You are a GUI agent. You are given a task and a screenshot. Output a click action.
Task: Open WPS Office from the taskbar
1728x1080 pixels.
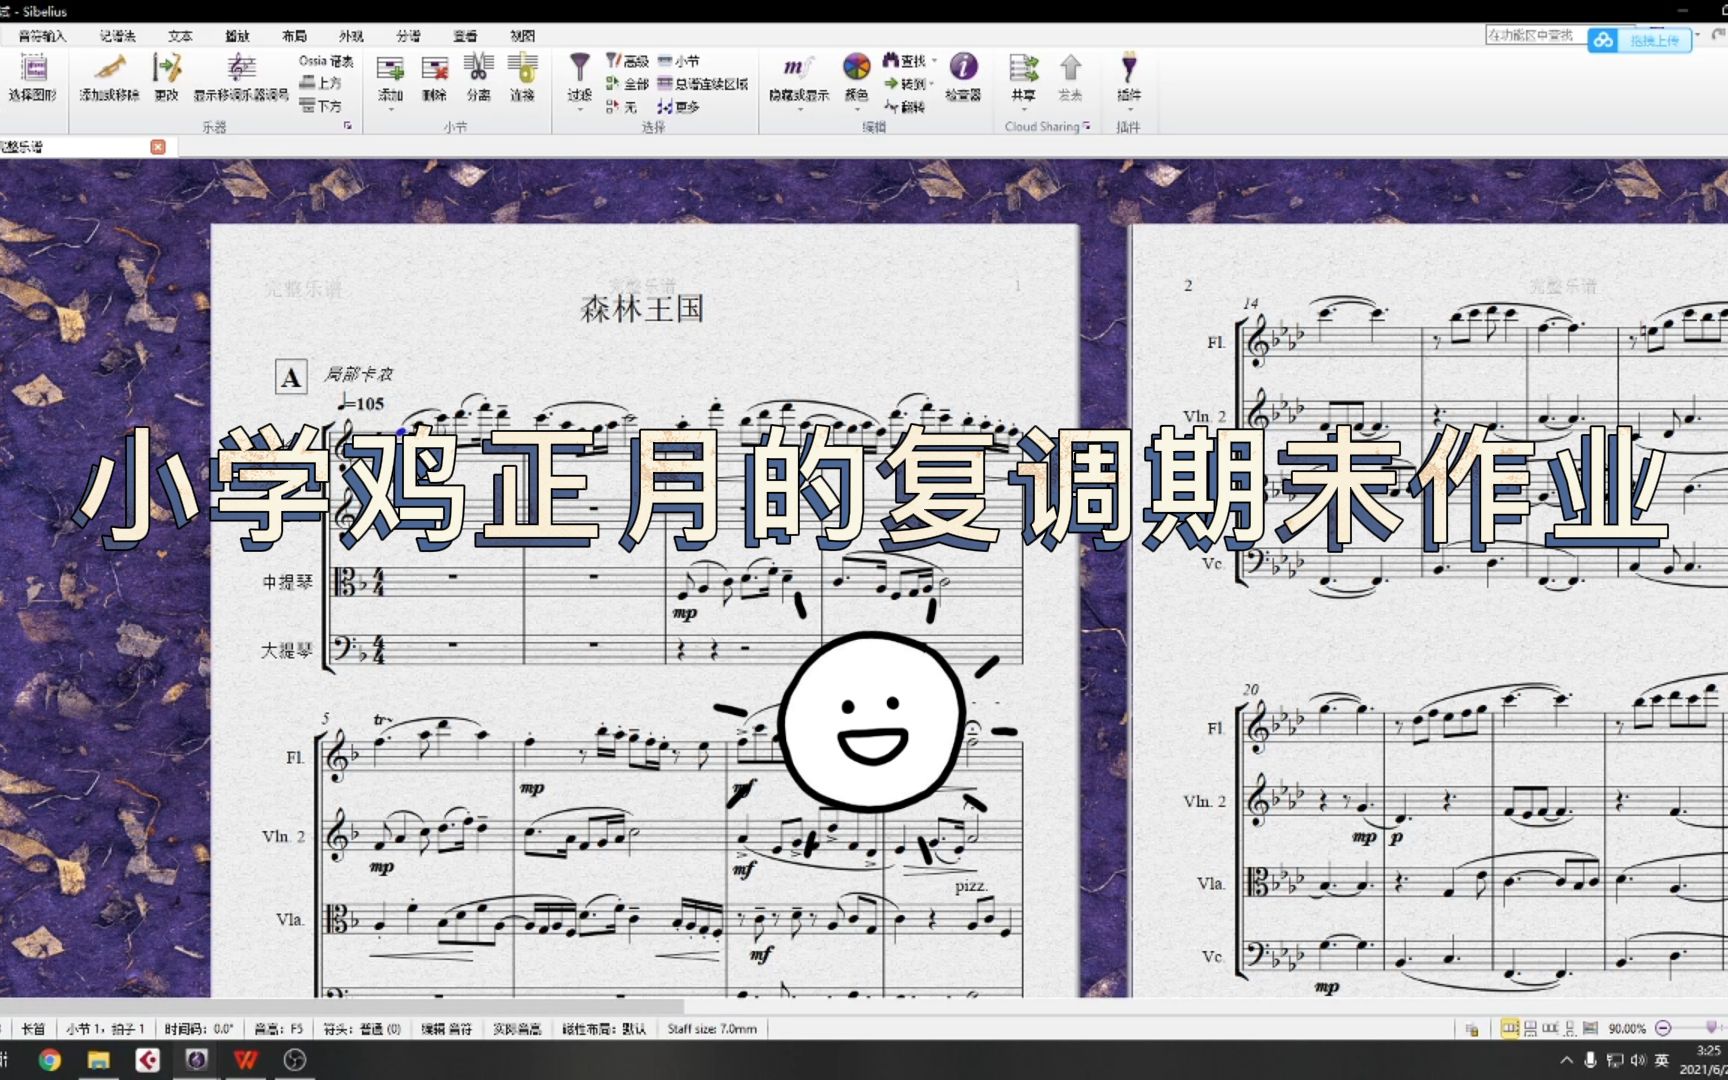coord(246,1060)
